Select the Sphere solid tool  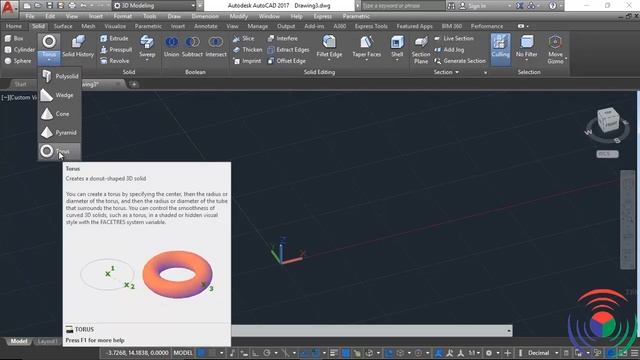point(18,61)
